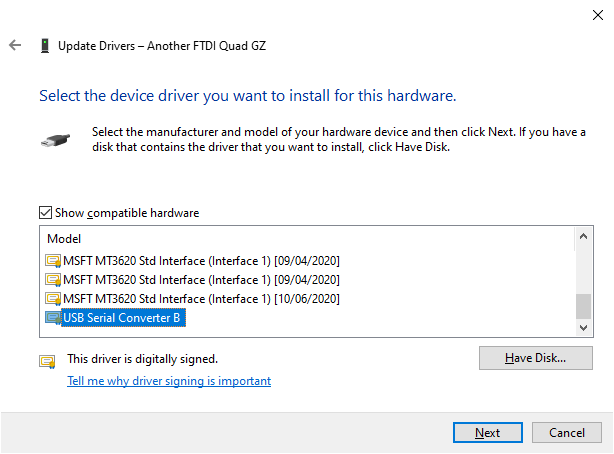This screenshot has height=454, width=614.
Task: Click the USB Serial Converter B driver icon
Action: point(53,319)
